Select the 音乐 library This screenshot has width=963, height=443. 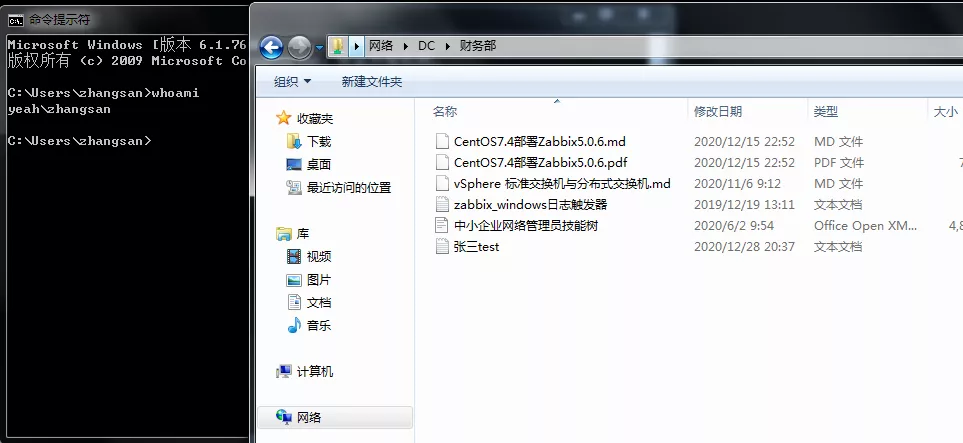(x=318, y=325)
